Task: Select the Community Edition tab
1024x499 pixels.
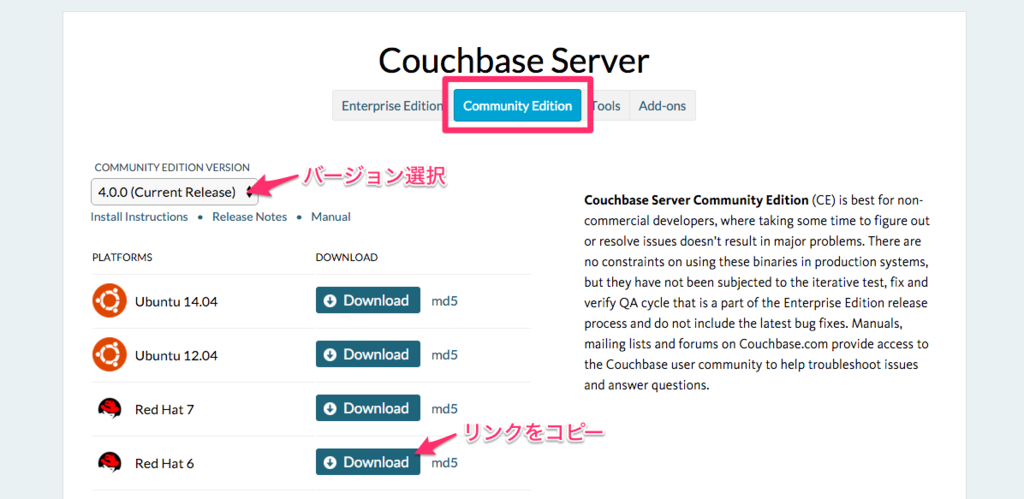Action: 517,106
